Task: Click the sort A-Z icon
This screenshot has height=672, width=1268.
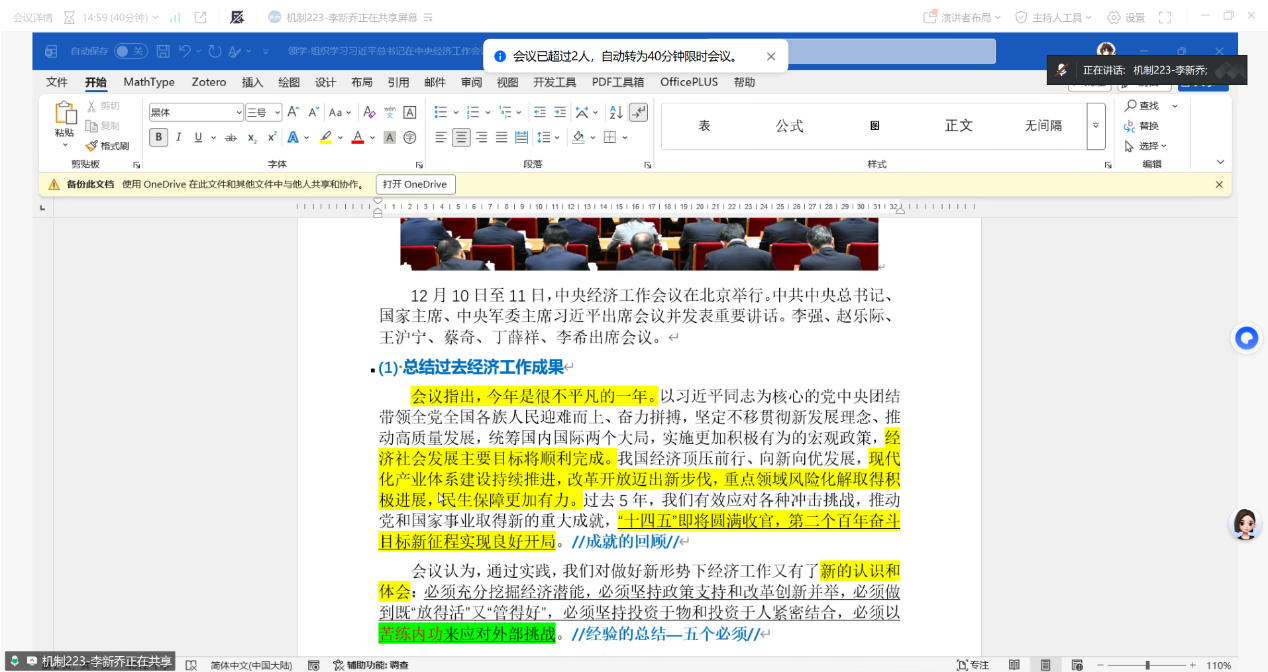Action: pyautogui.click(x=616, y=113)
